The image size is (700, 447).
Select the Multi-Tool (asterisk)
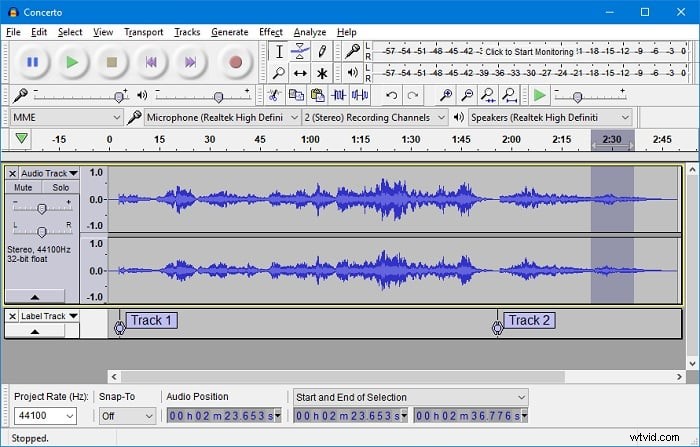(321, 73)
